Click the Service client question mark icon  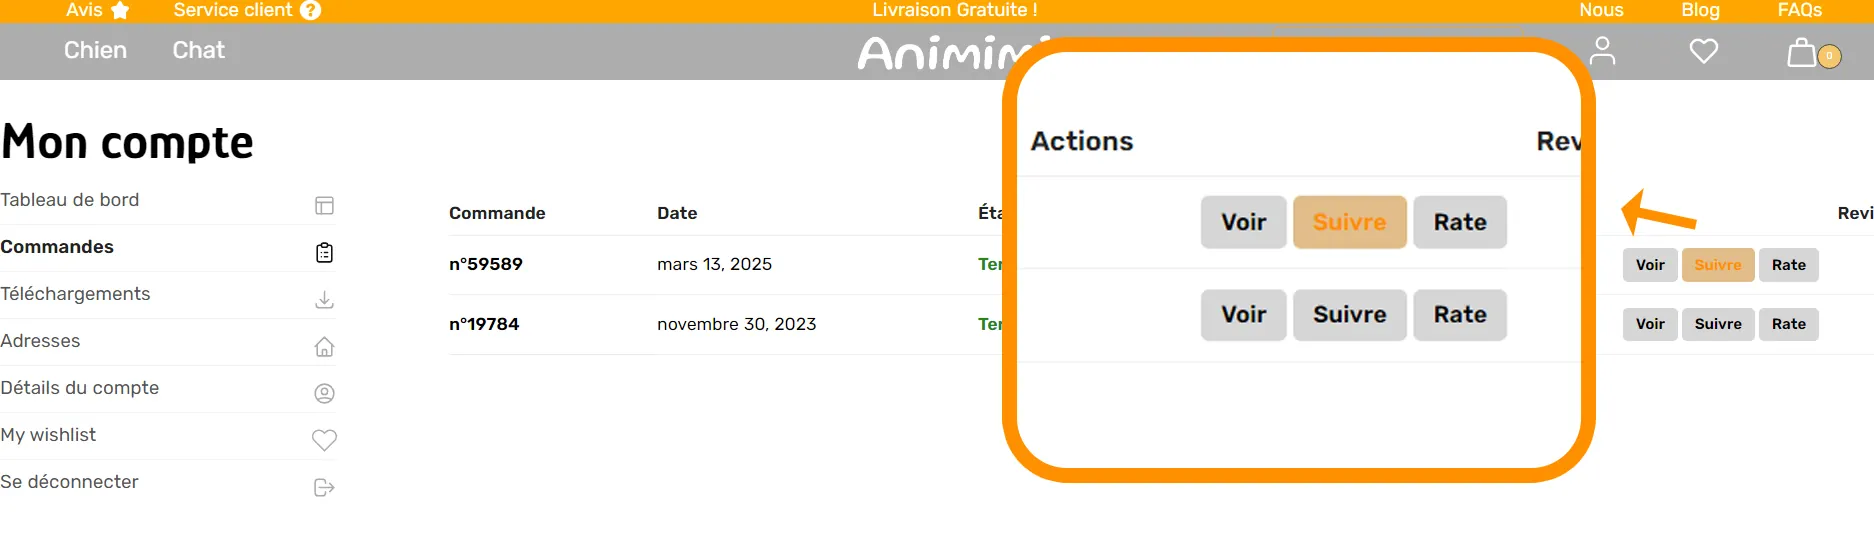(x=311, y=10)
